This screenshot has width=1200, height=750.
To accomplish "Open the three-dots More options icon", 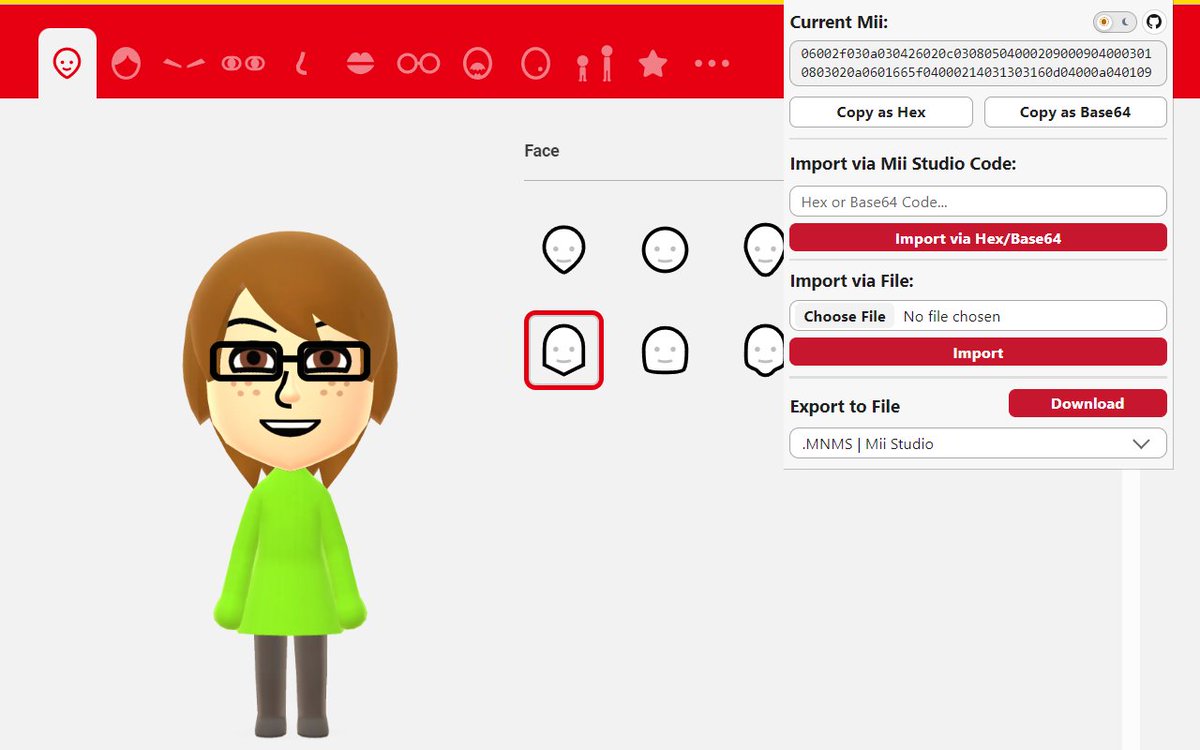I will coord(712,64).
